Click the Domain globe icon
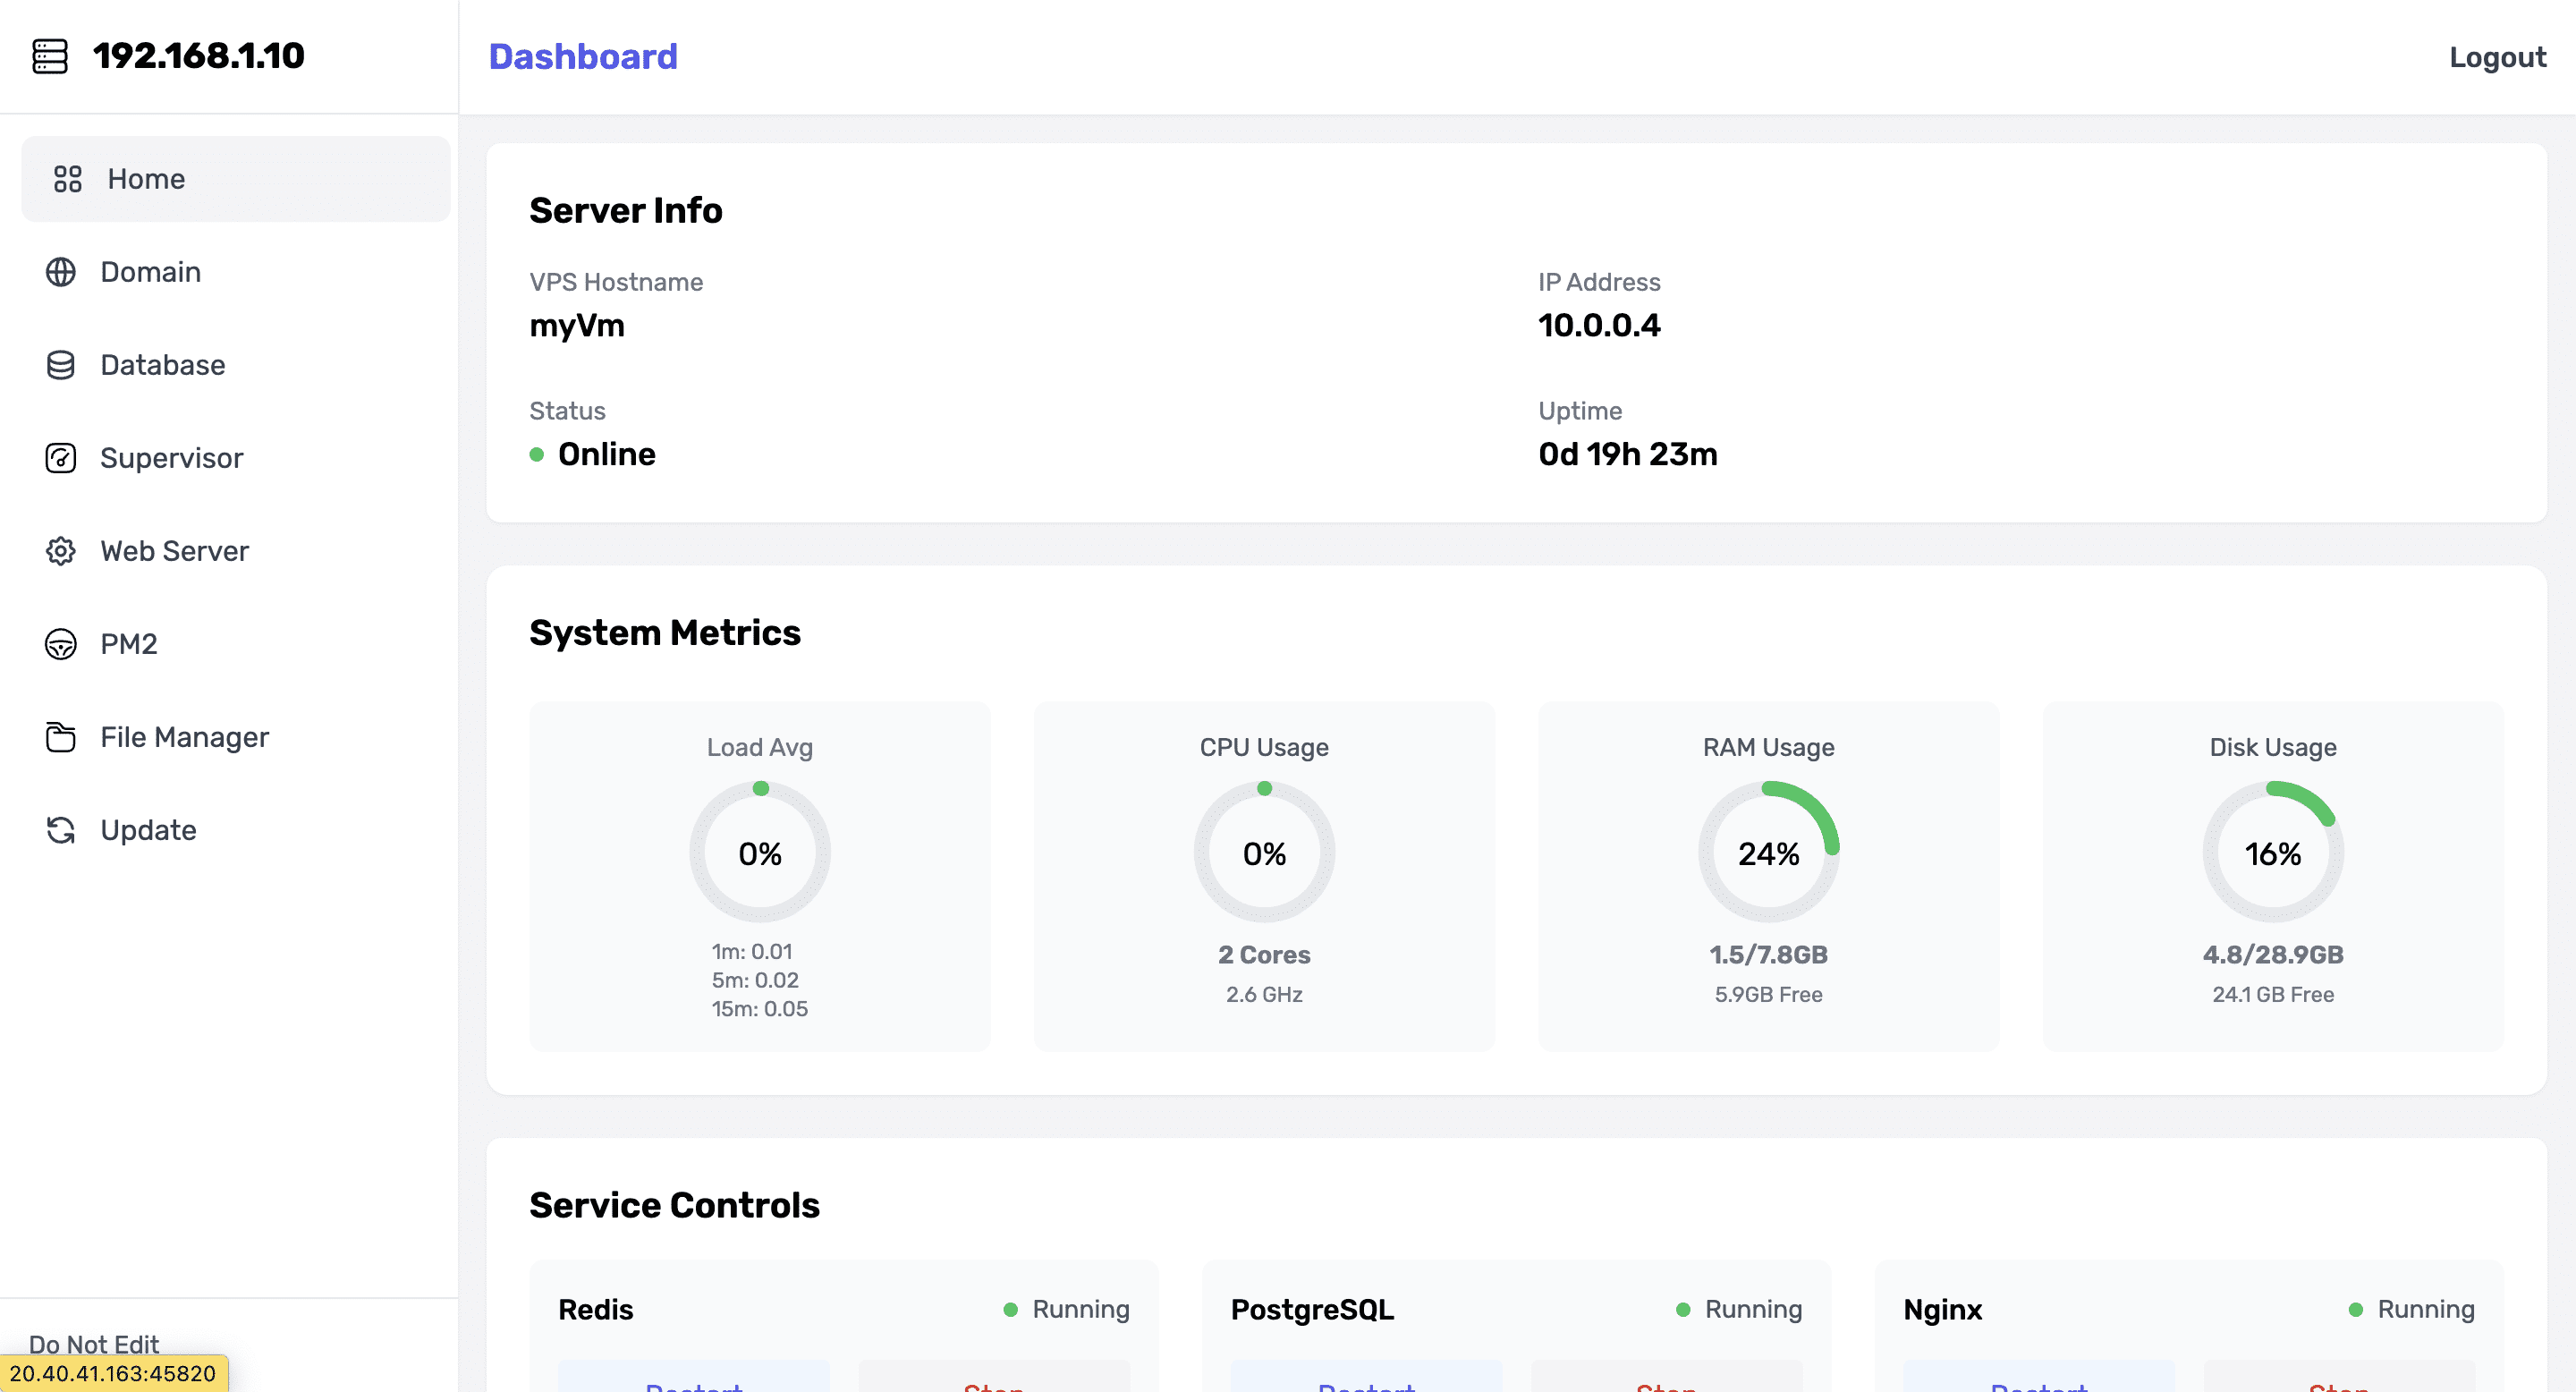The height and width of the screenshot is (1392, 2576). point(61,272)
